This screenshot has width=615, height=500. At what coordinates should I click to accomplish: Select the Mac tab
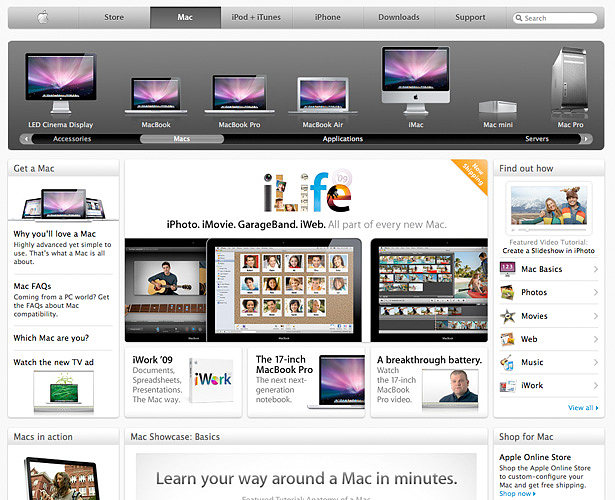pos(185,17)
